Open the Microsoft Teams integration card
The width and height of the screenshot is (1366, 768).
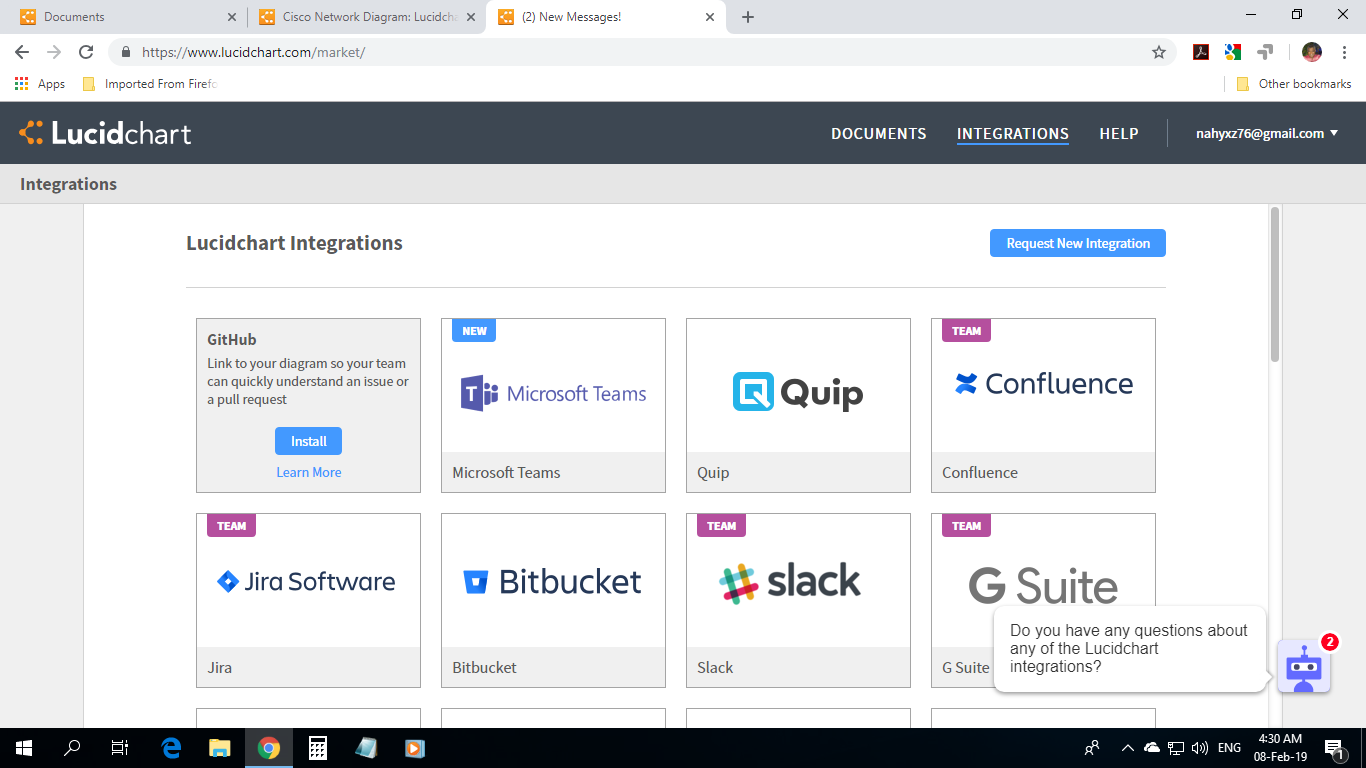pyautogui.click(x=553, y=405)
